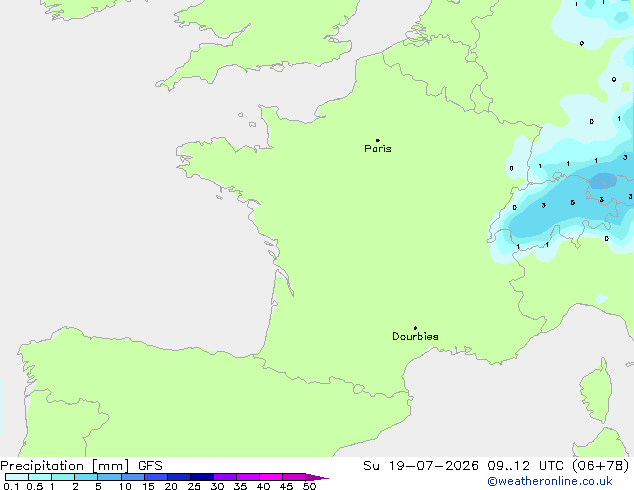Click the legend value '10'
The width and height of the screenshot is (634, 490).
[x=125, y=486]
